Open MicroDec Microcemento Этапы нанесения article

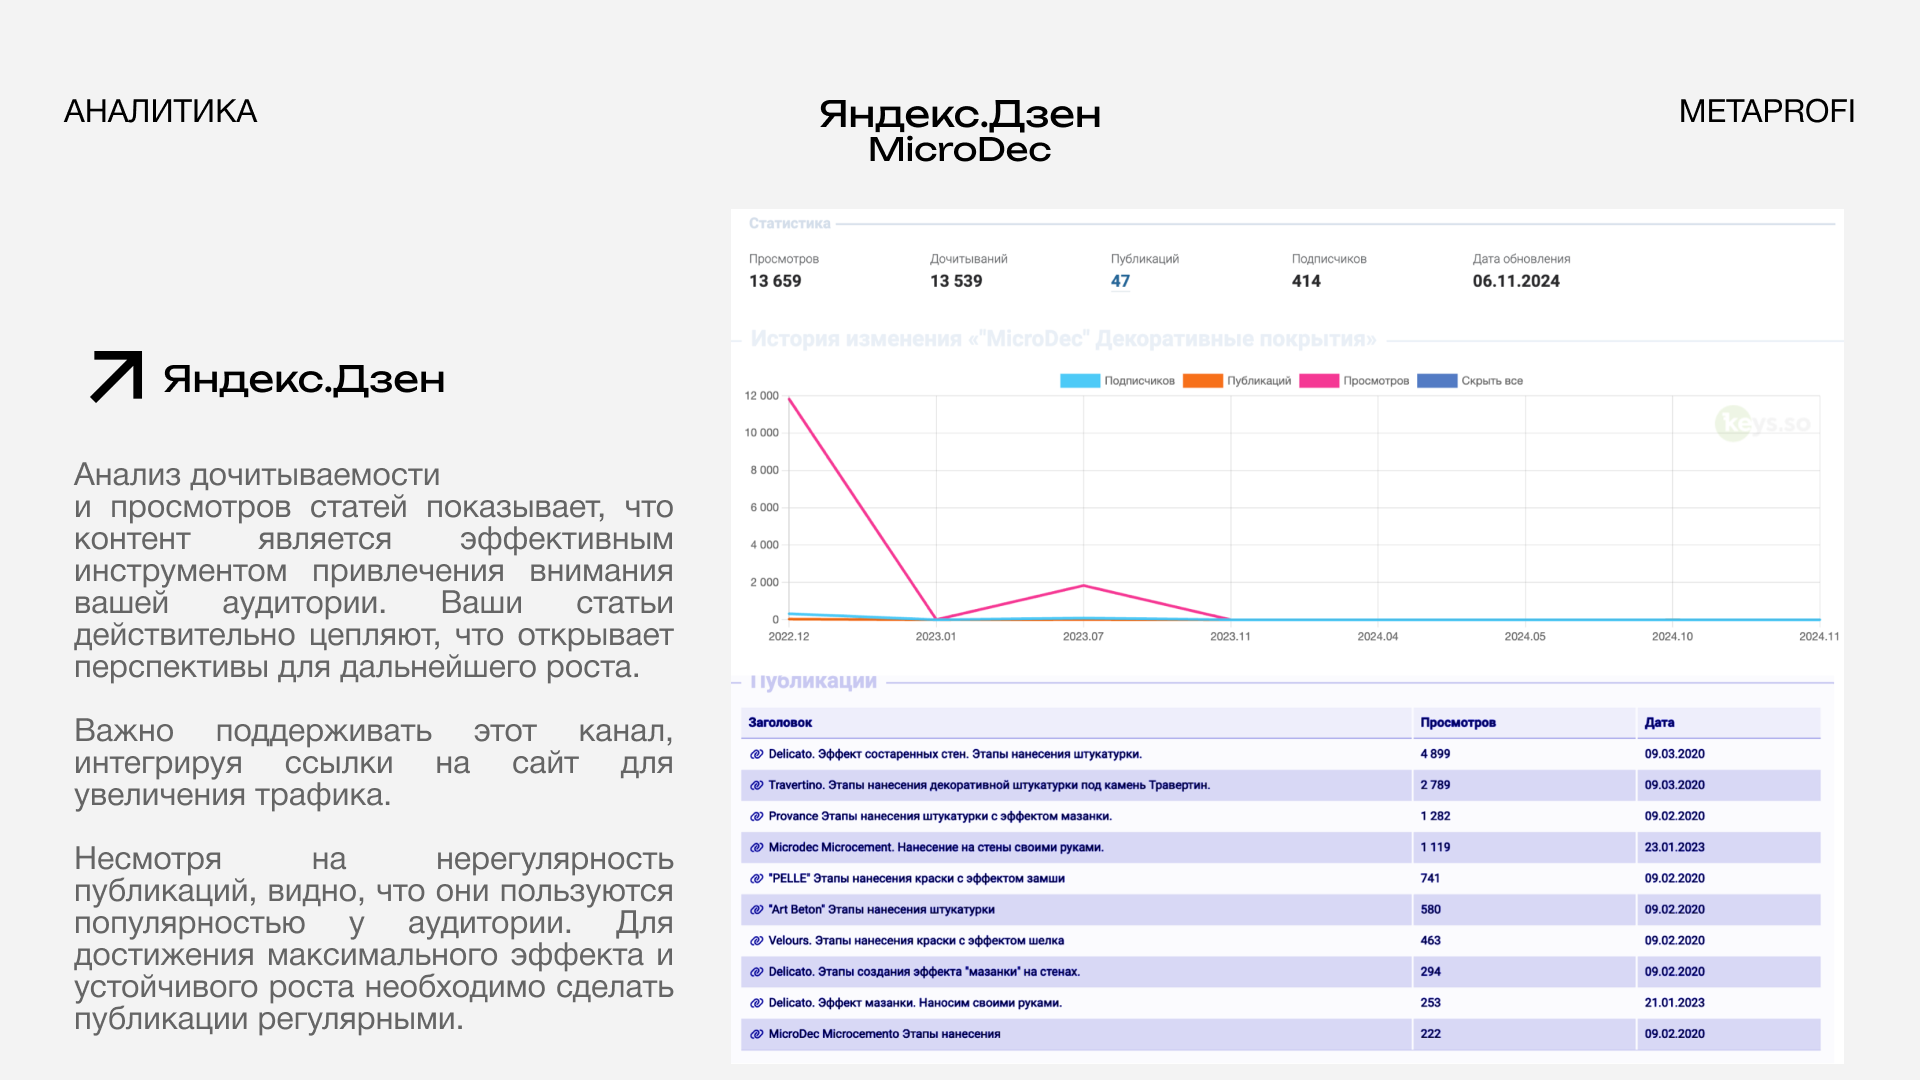884,1034
